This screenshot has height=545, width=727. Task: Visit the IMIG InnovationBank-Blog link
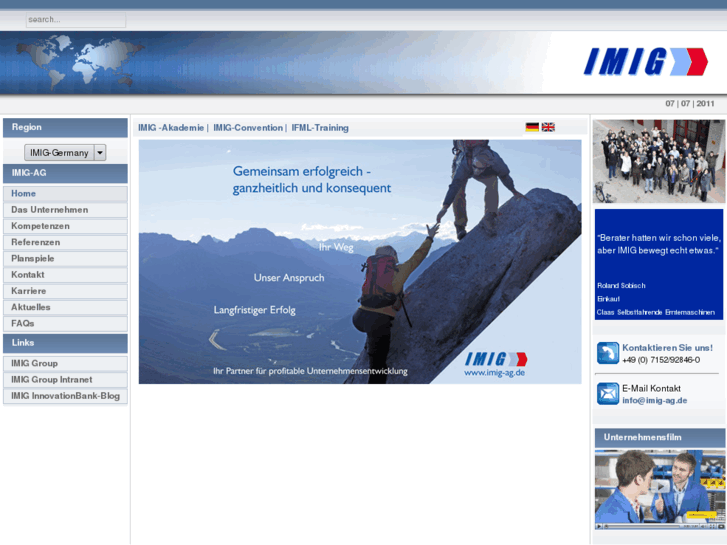coord(65,396)
